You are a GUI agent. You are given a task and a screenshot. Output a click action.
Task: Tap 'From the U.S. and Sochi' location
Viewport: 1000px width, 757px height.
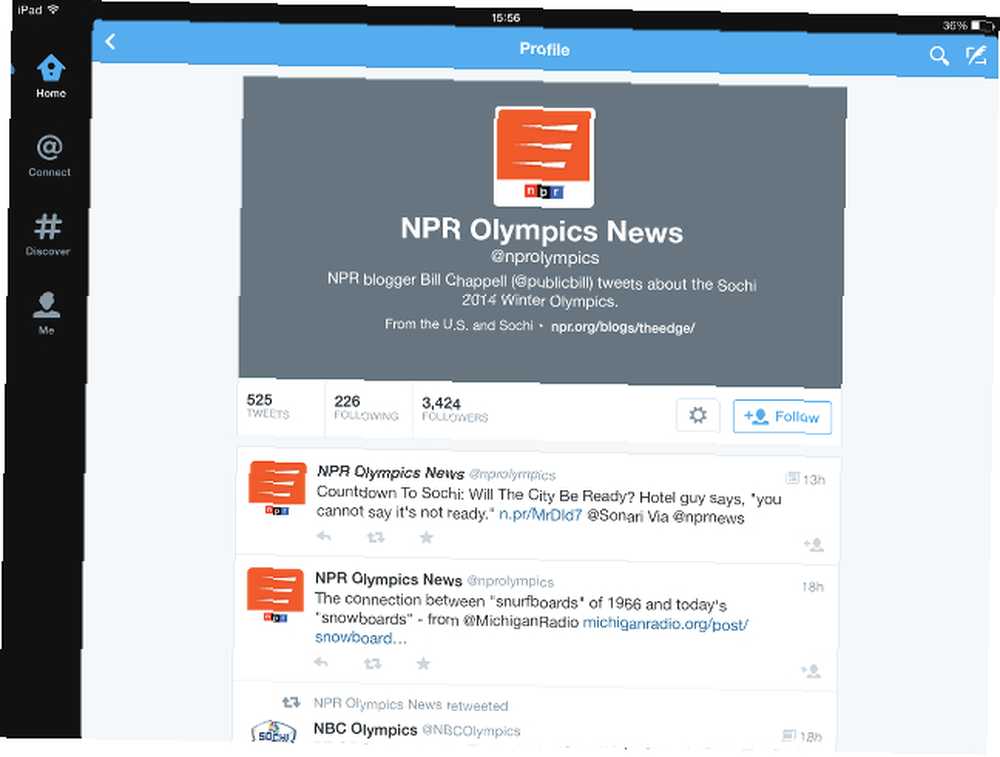[x=459, y=324]
